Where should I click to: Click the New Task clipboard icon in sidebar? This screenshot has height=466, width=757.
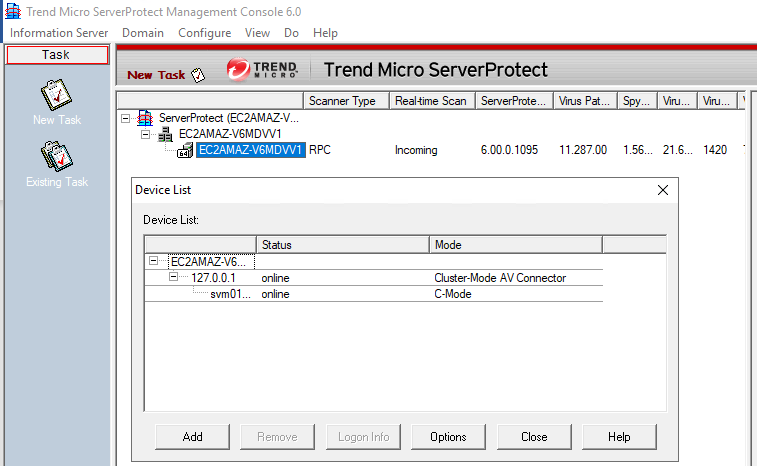coord(56,95)
